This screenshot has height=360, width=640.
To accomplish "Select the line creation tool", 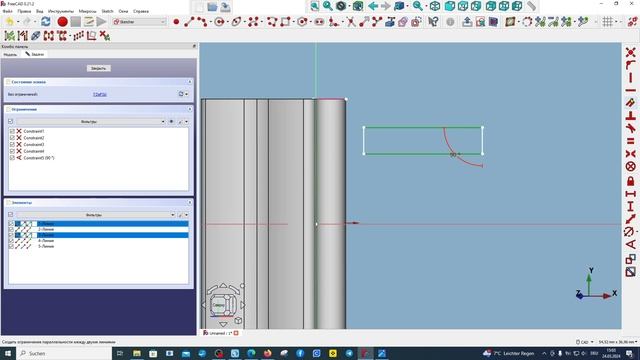I will [x=189, y=22].
